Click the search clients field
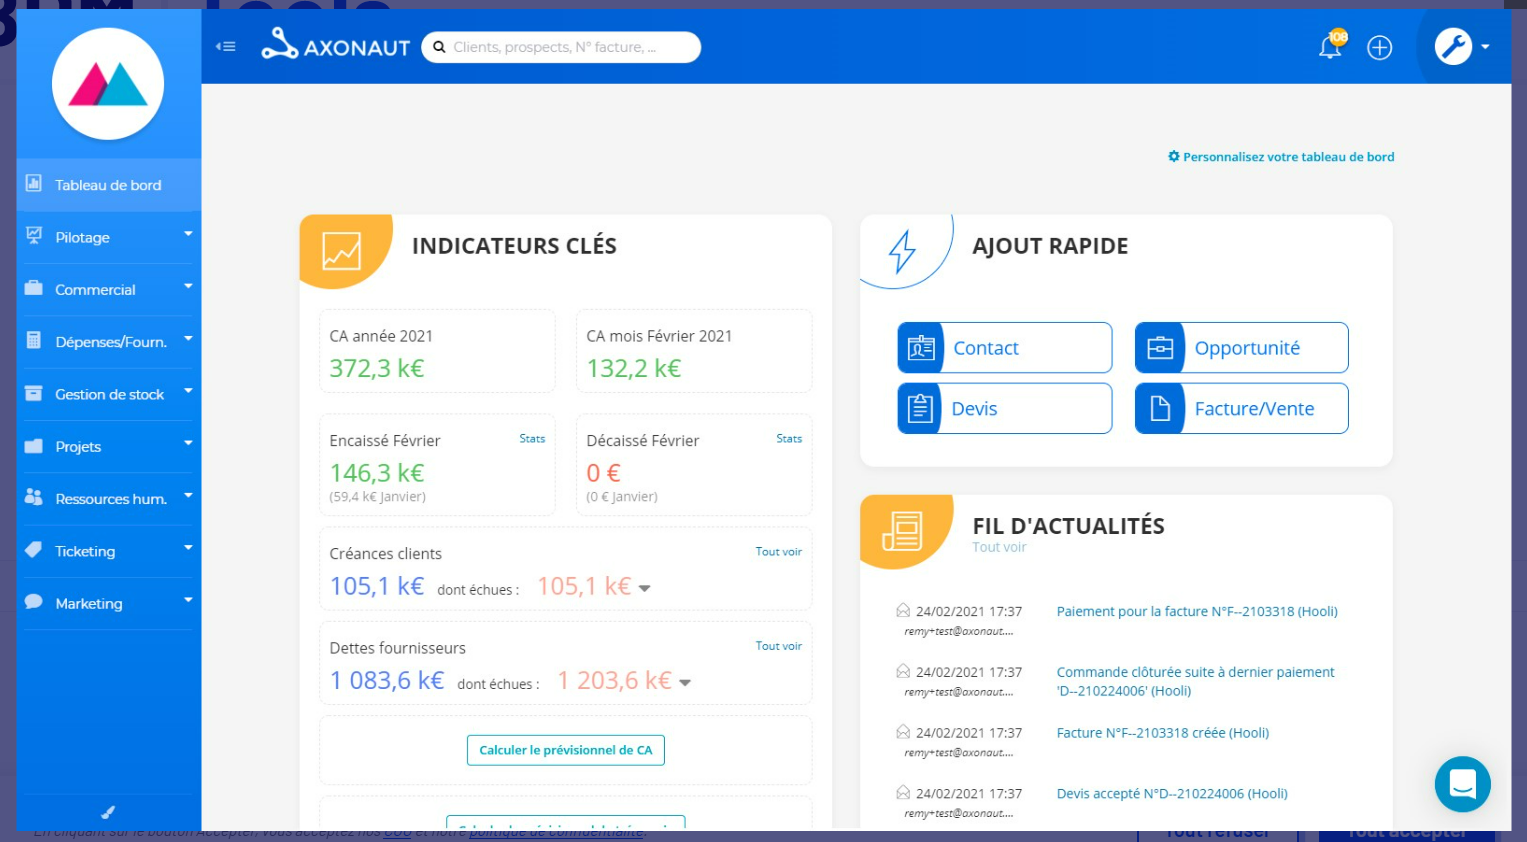Image resolution: width=1527 pixels, height=842 pixels. [560, 46]
